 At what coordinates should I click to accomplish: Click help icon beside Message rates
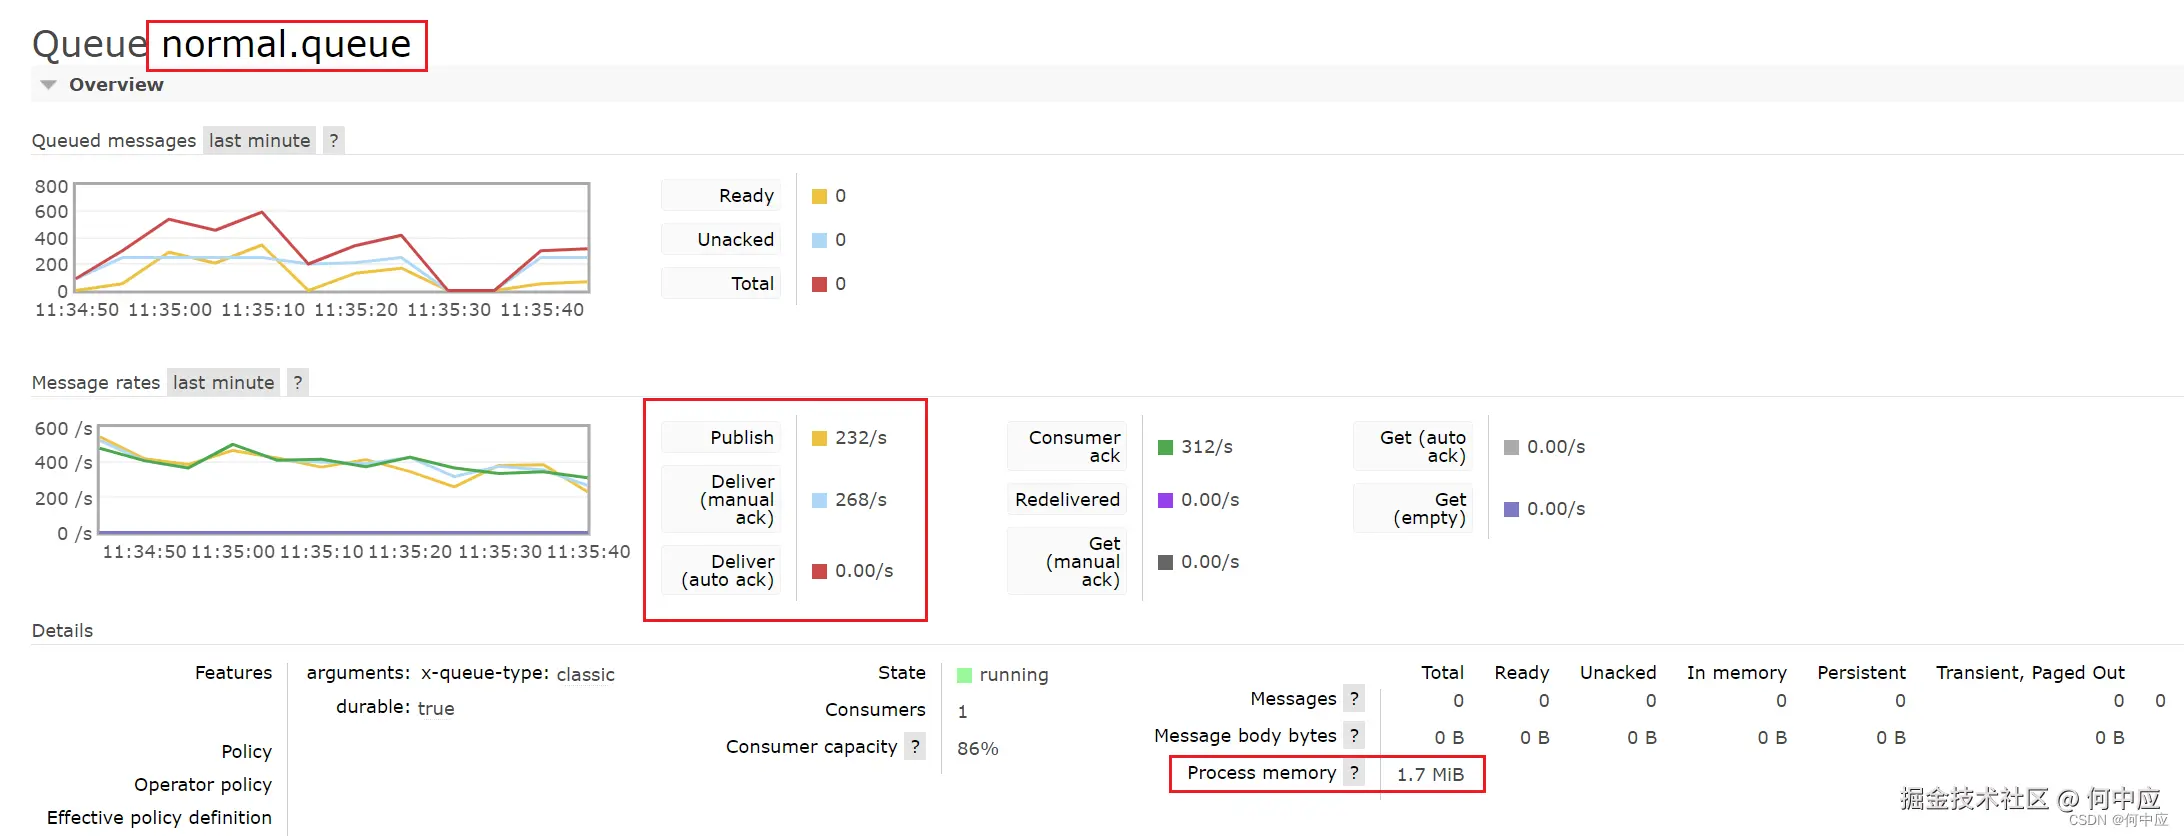pyautogui.click(x=298, y=382)
